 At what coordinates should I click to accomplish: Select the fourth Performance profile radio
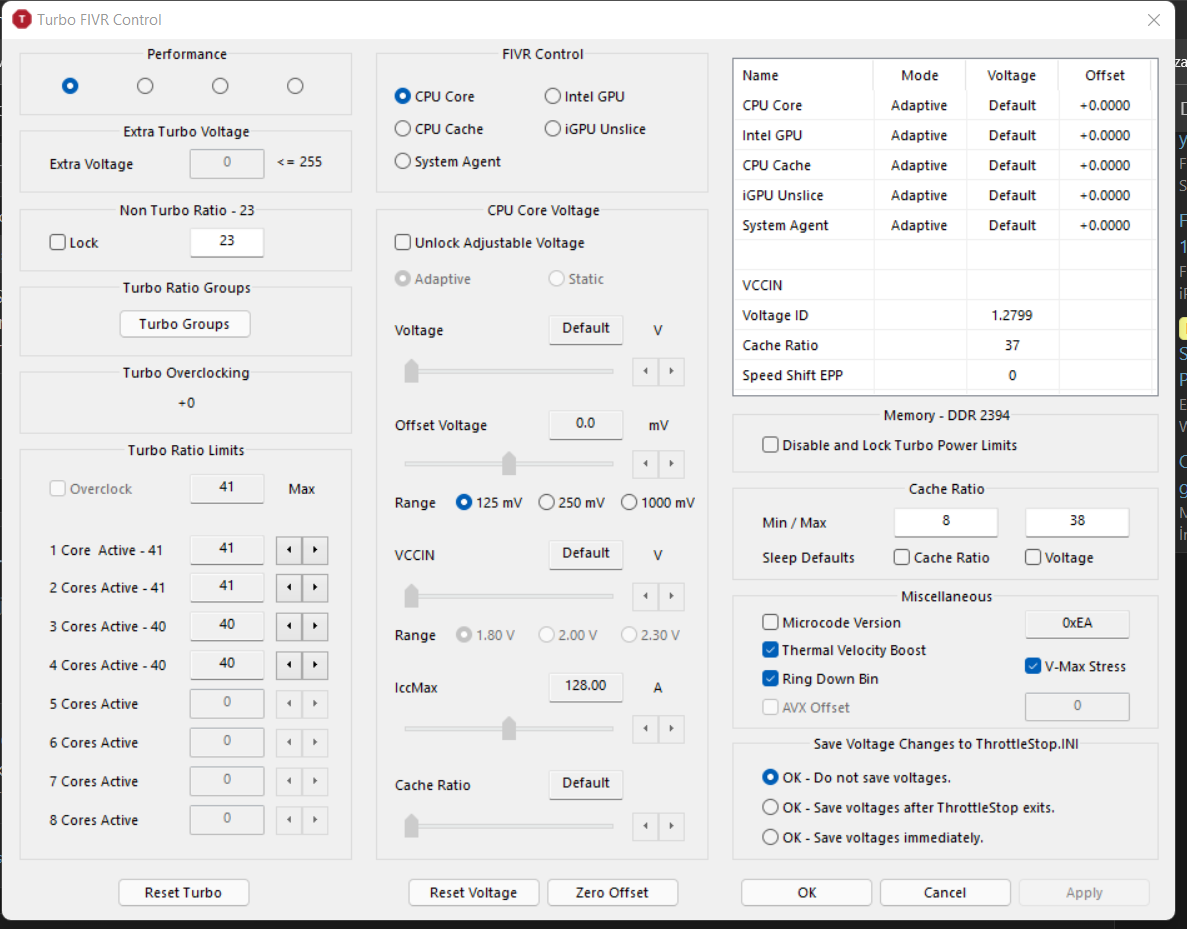point(295,86)
